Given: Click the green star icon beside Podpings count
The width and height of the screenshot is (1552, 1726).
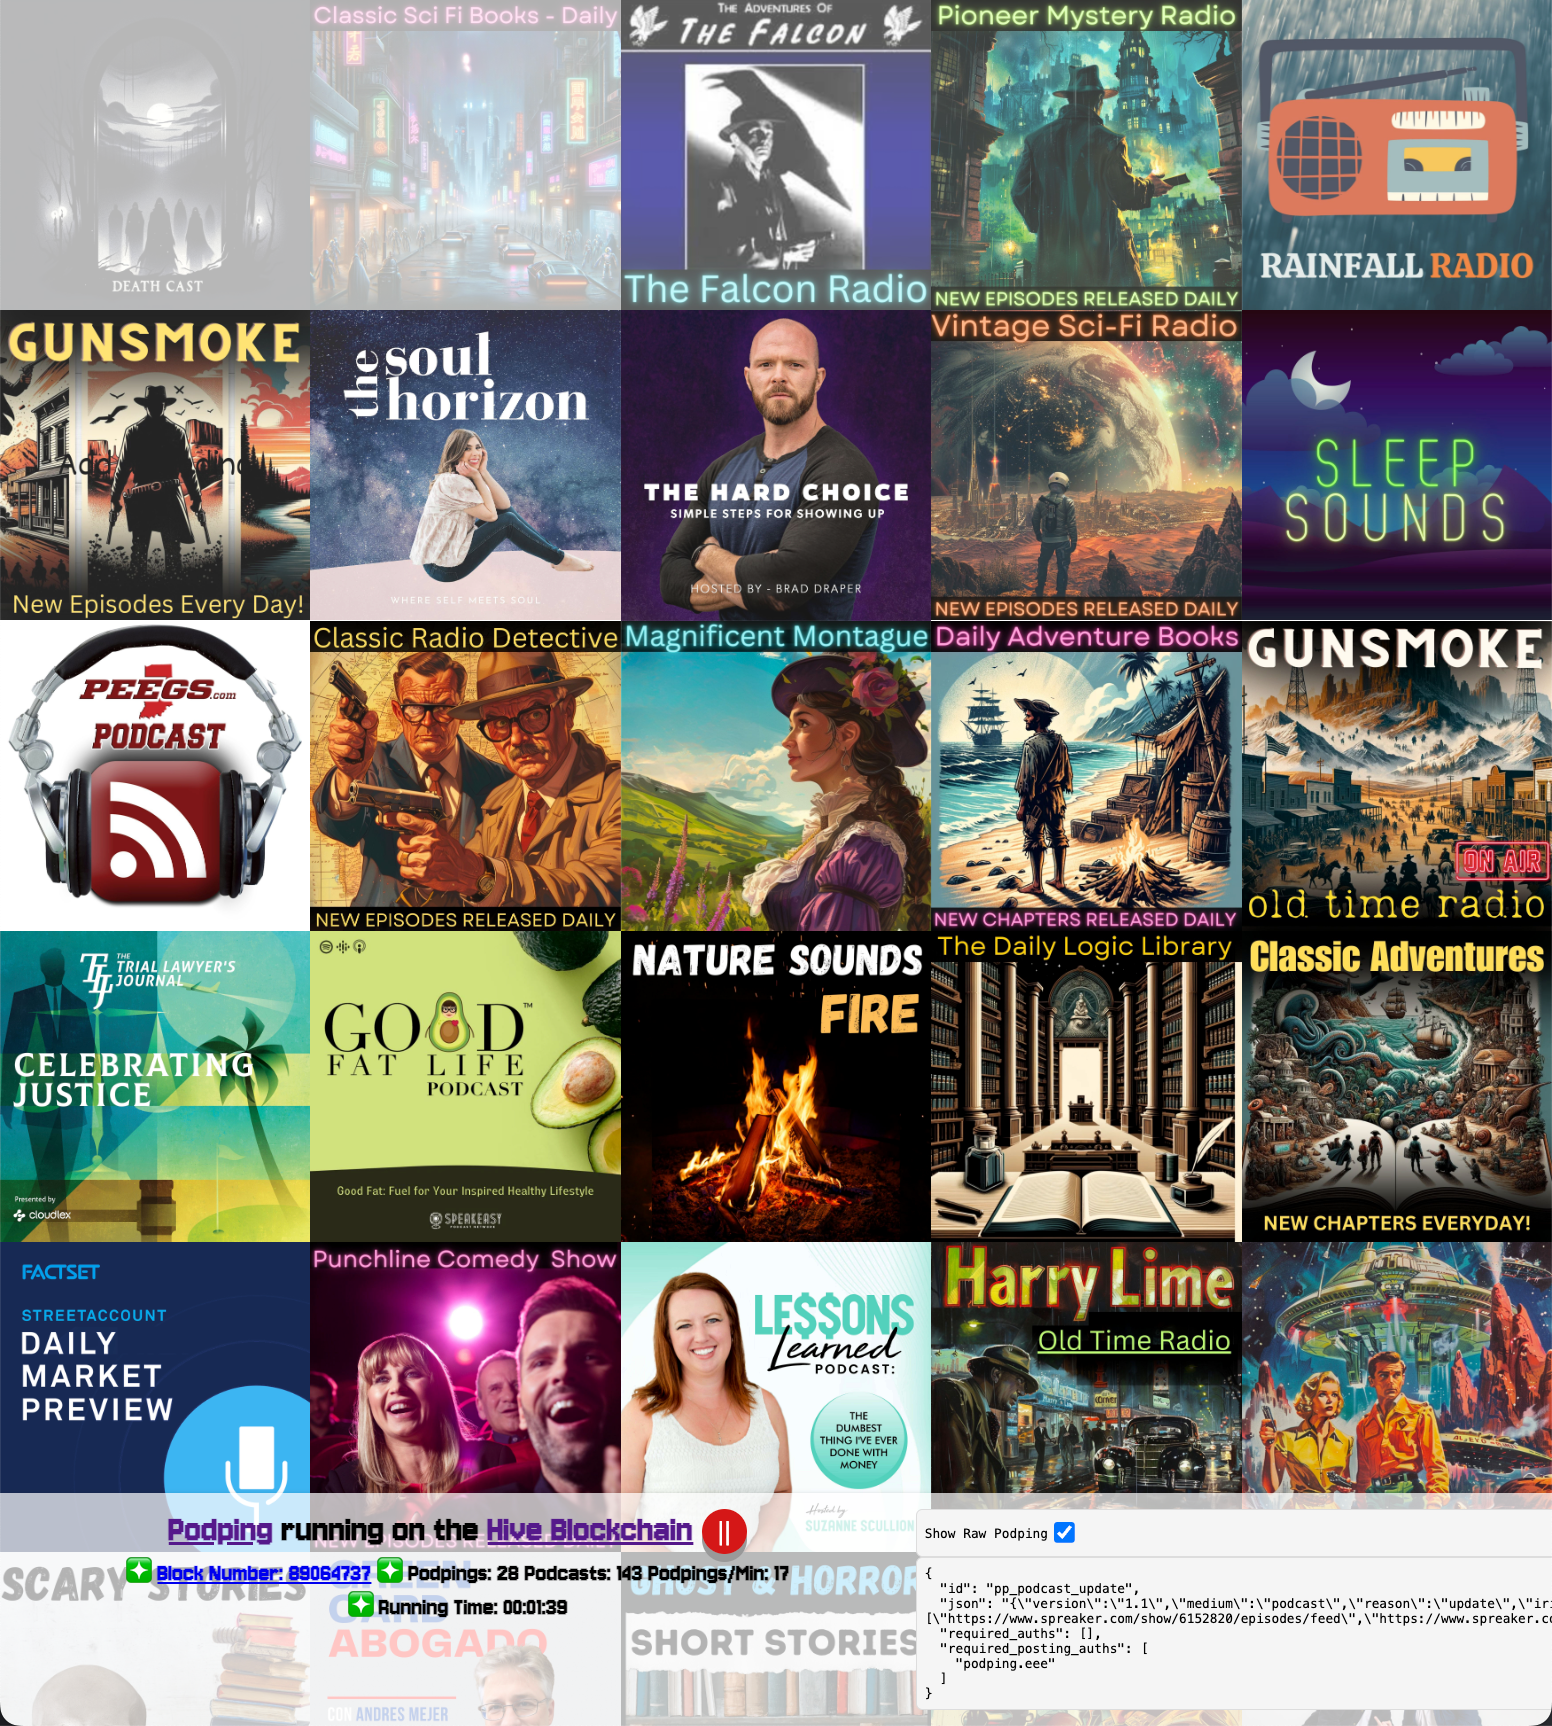Looking at the screenshot, I should pyautogui.click(x=390, y=1571).
